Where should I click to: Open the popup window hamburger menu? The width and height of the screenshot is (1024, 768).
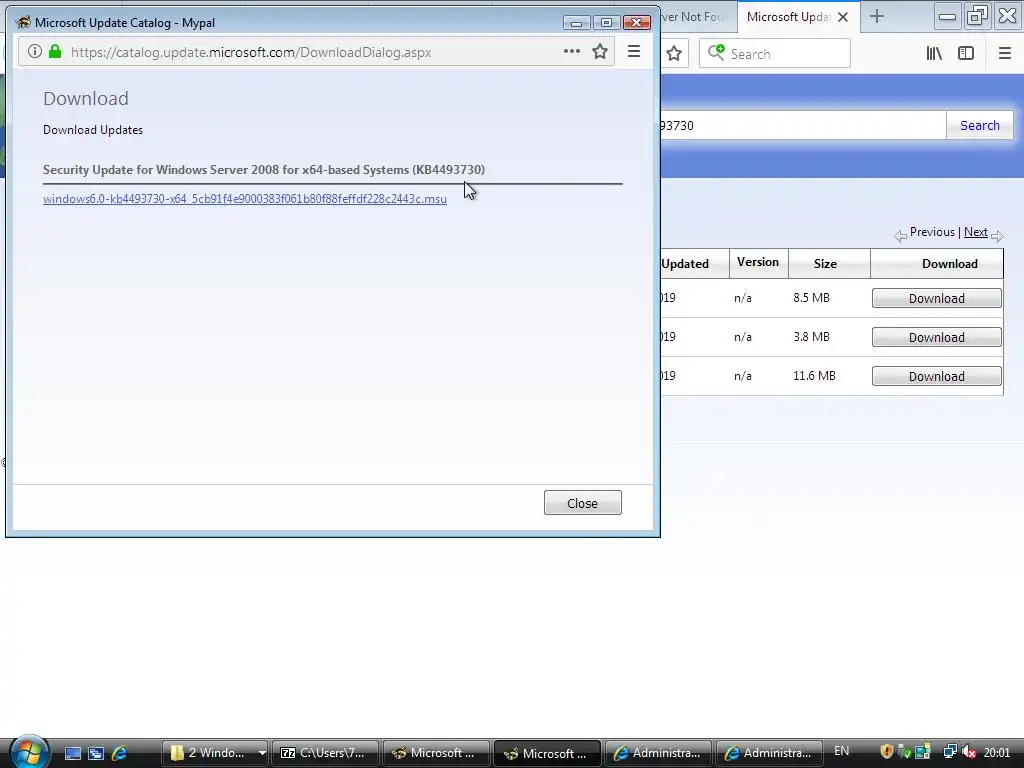pyautogui.click(x=633, y=51)
